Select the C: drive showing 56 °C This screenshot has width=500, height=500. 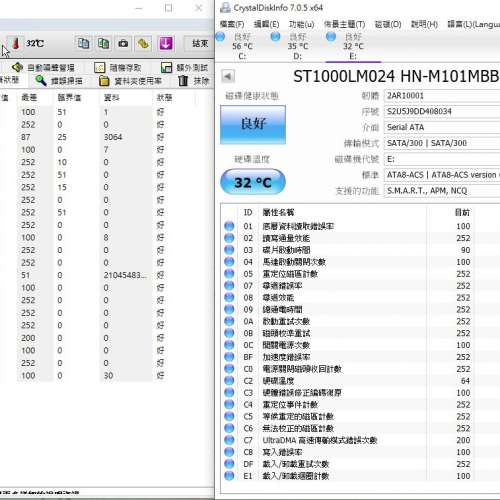coord(242,46)
